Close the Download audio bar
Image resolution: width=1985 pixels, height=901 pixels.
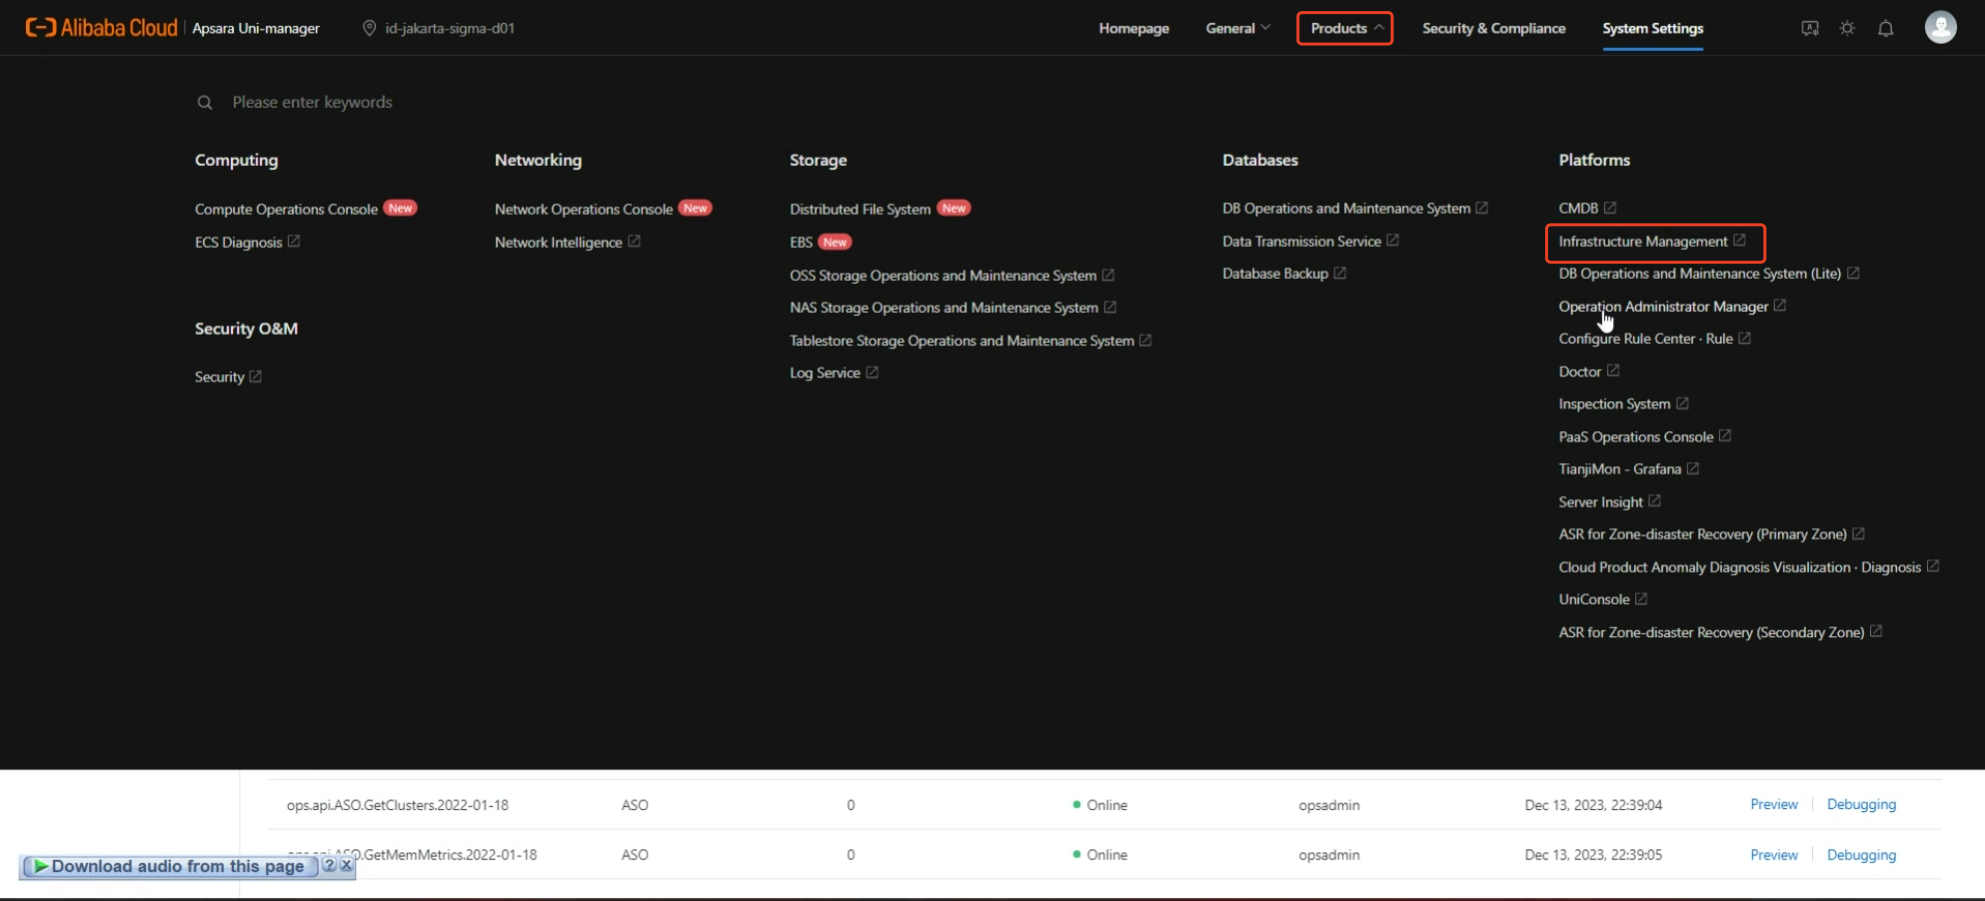click(x=346, y=865)
